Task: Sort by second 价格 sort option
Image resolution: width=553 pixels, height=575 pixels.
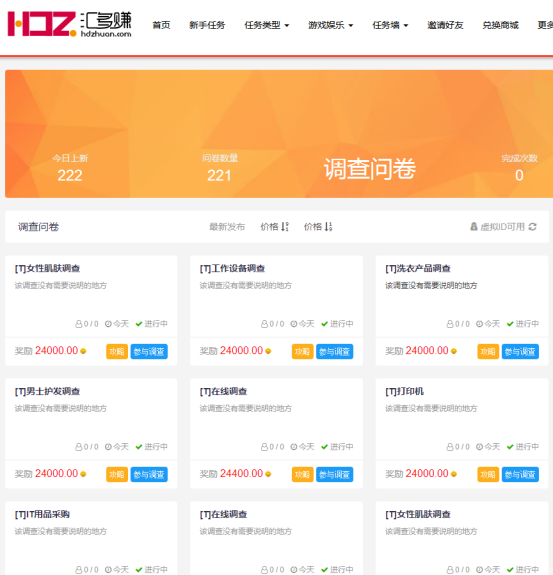Action: coord(318,227)
